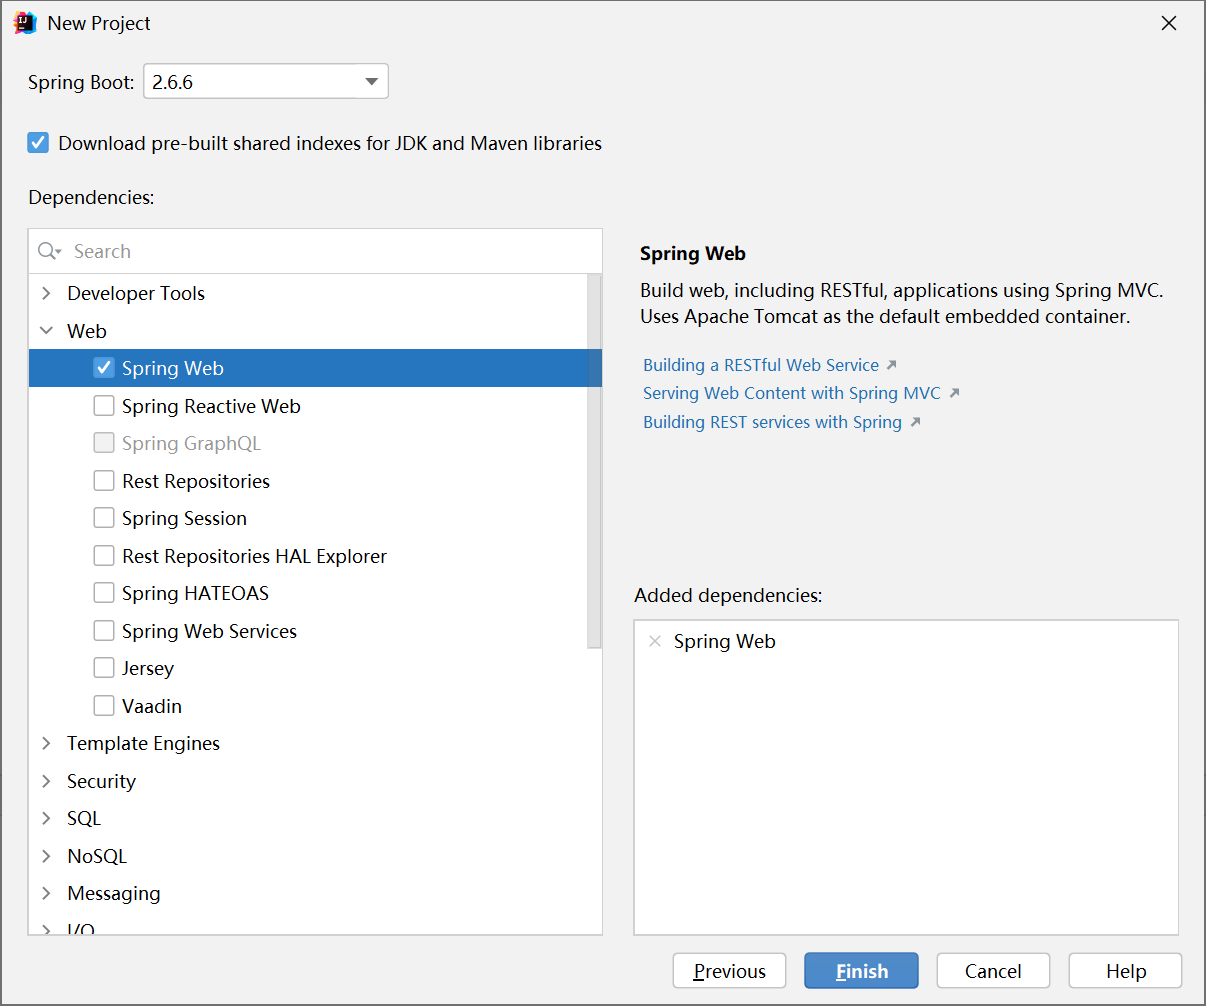Image resolution: width=1206 pixels, height=1006 pixels.
Task: Tick the Rest Repositories HAL Explorer checkbox
Action: coord(104,556)
